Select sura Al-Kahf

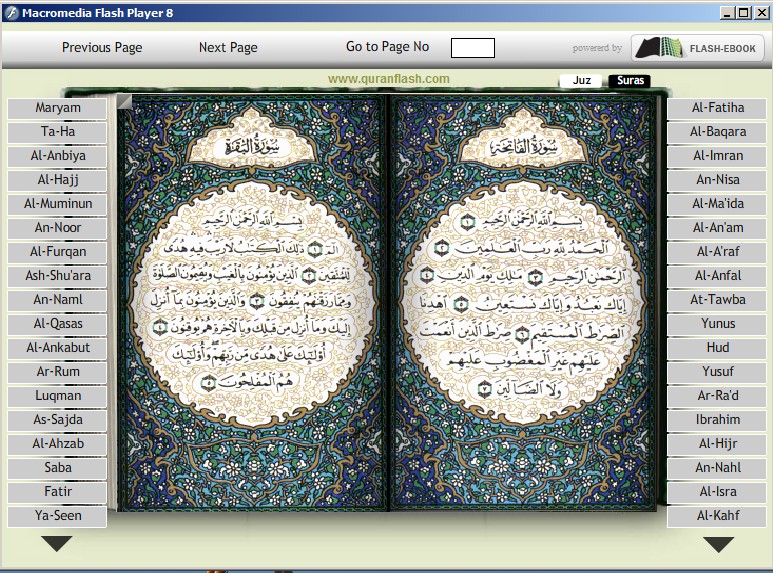717,516
